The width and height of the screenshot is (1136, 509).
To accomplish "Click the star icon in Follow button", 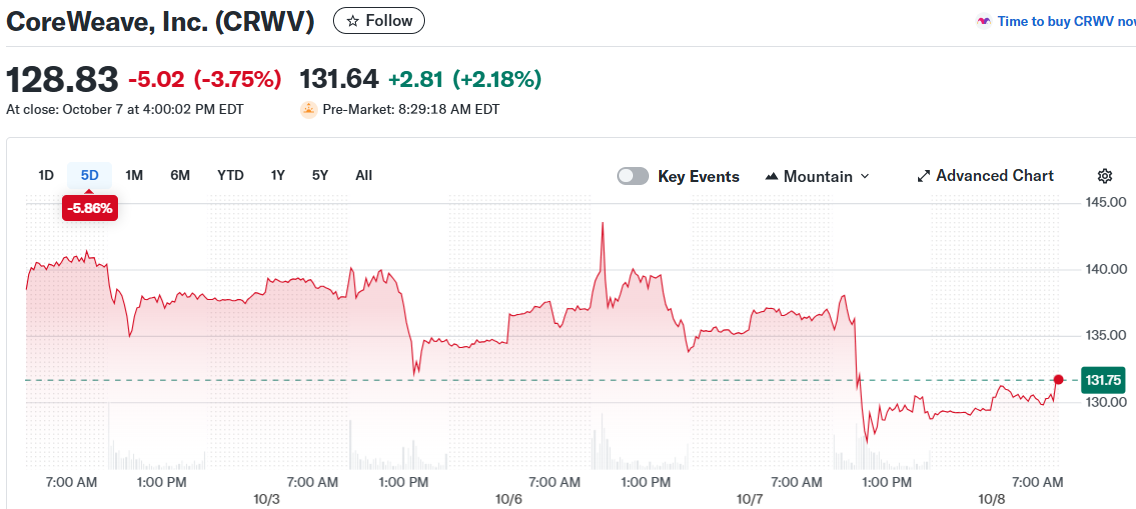I will point(352,21).
